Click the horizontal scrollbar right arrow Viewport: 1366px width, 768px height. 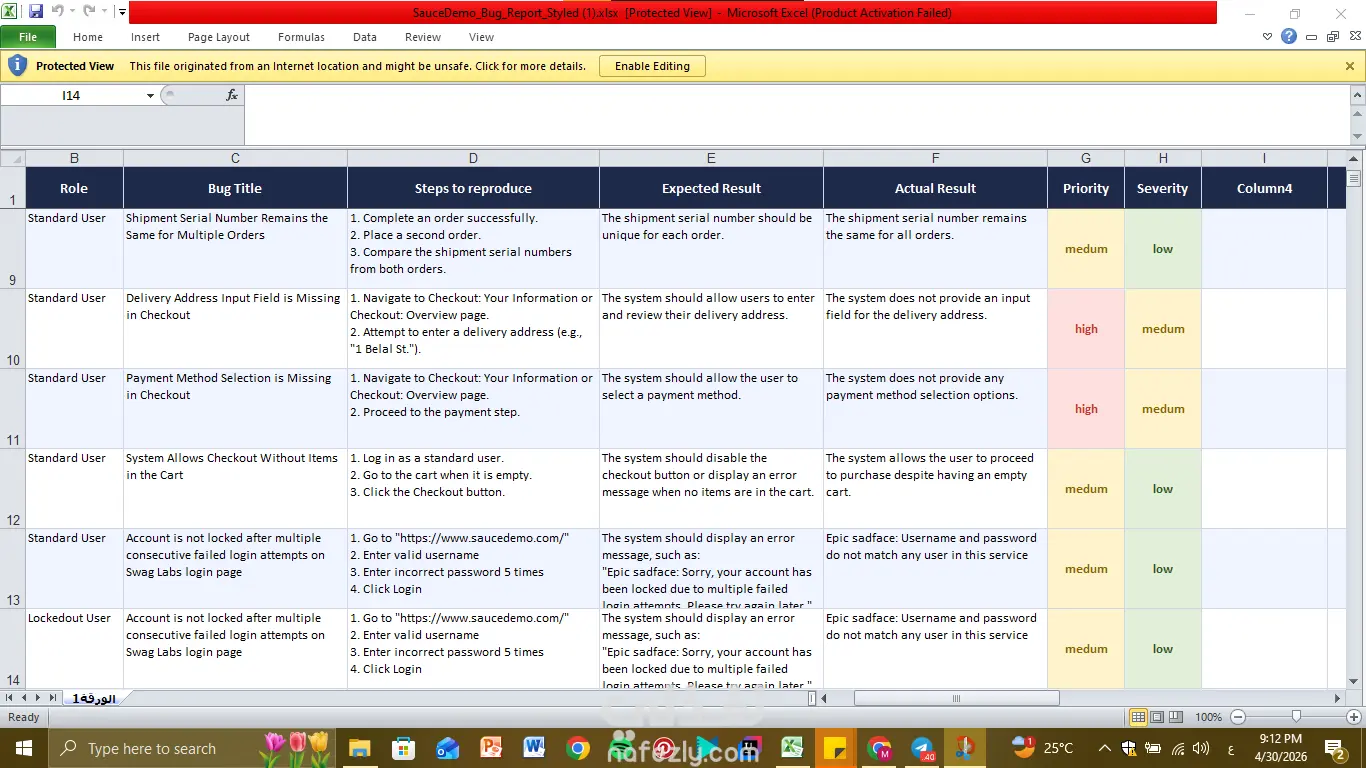[1338, 698]
